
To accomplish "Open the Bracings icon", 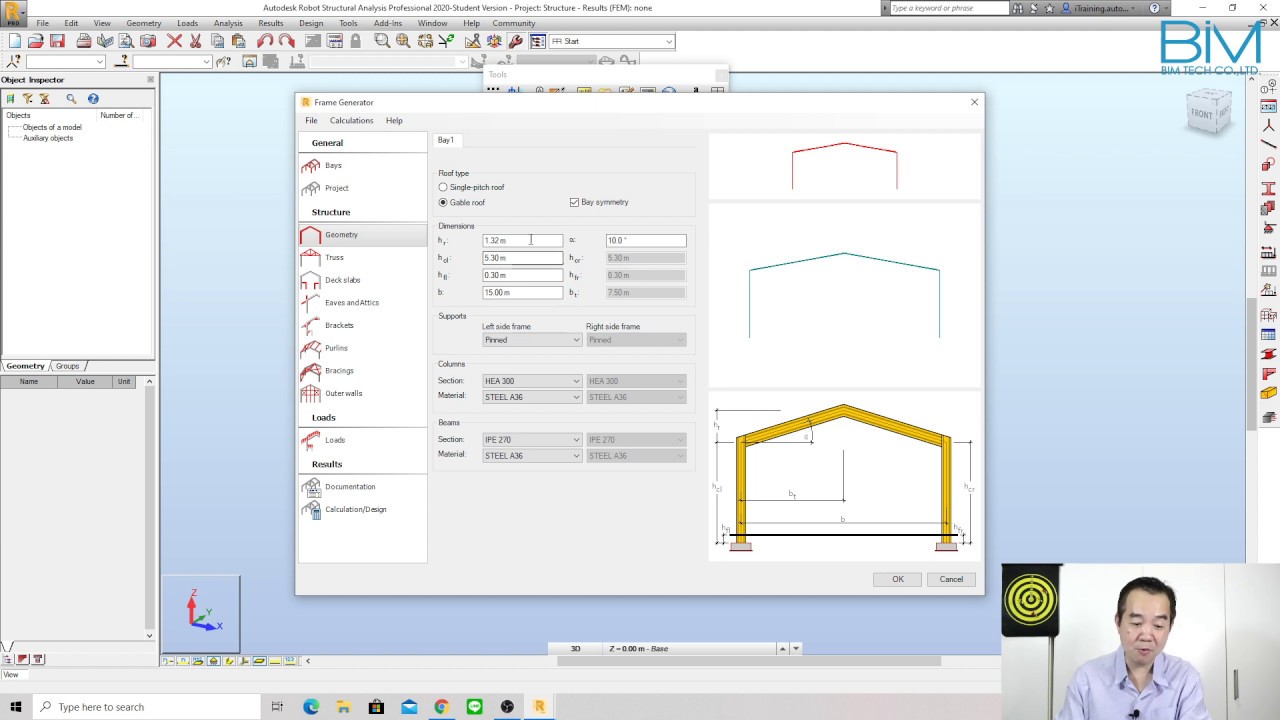I will 311,371.
